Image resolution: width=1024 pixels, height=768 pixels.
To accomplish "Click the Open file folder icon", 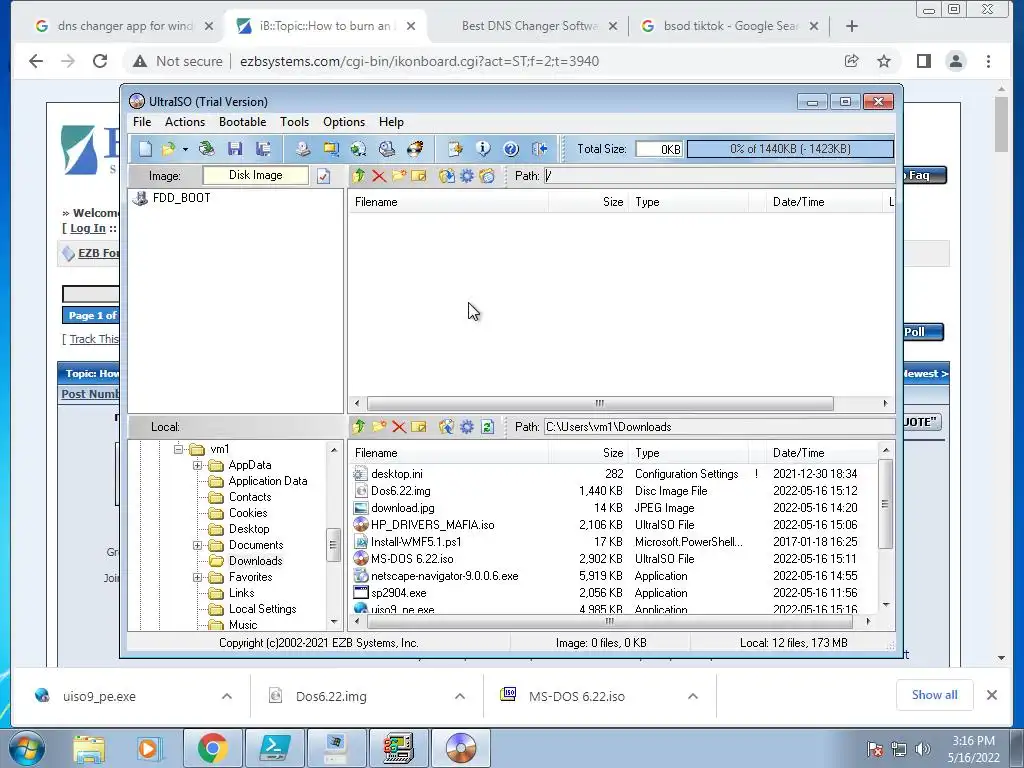I will [x=168, y=149].
